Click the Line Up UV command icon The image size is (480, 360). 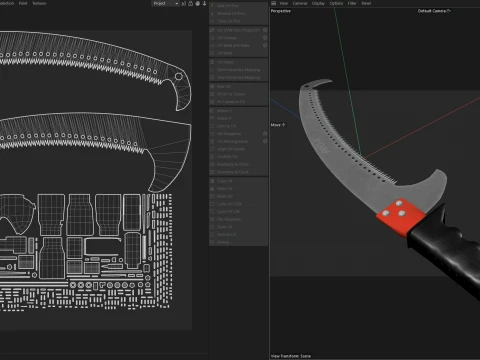[x=212, y=126]
